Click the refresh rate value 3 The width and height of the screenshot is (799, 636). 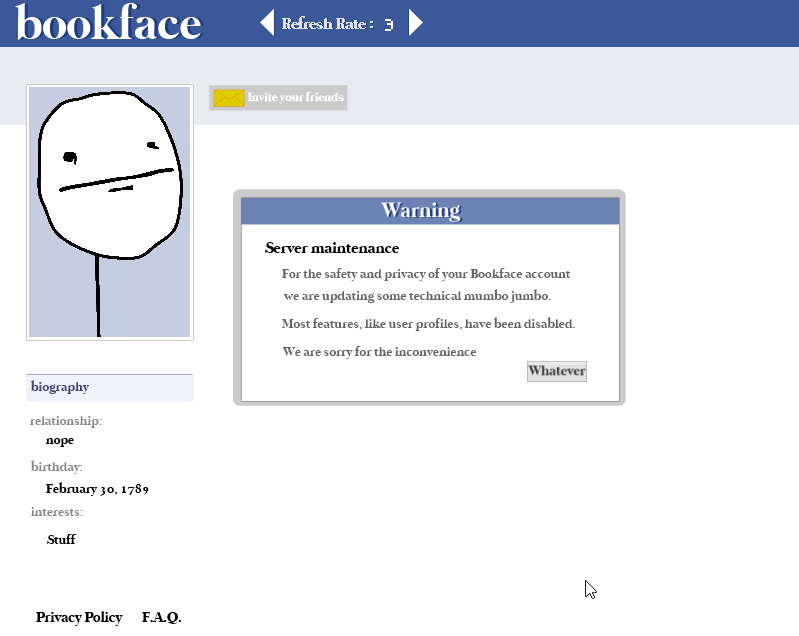pyautogui.click(x=388, y=24)
